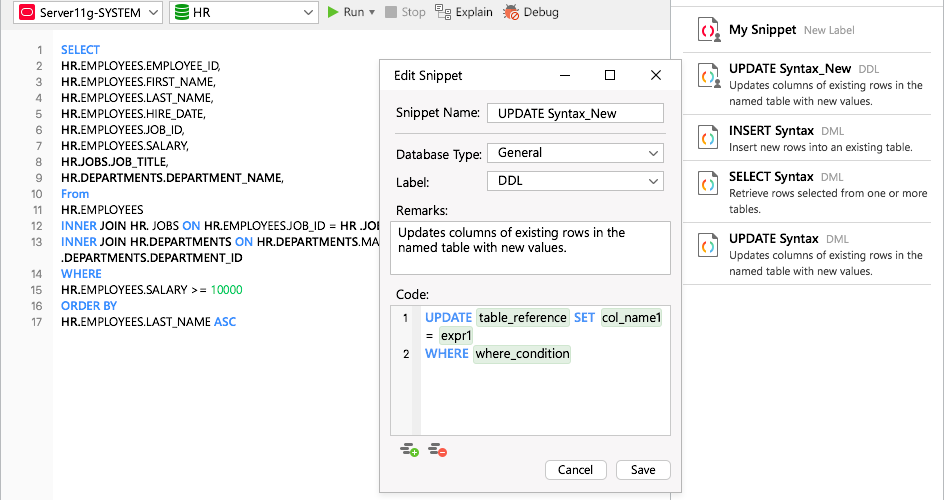Select the My Snippet entry icon

tap(709, 30)
